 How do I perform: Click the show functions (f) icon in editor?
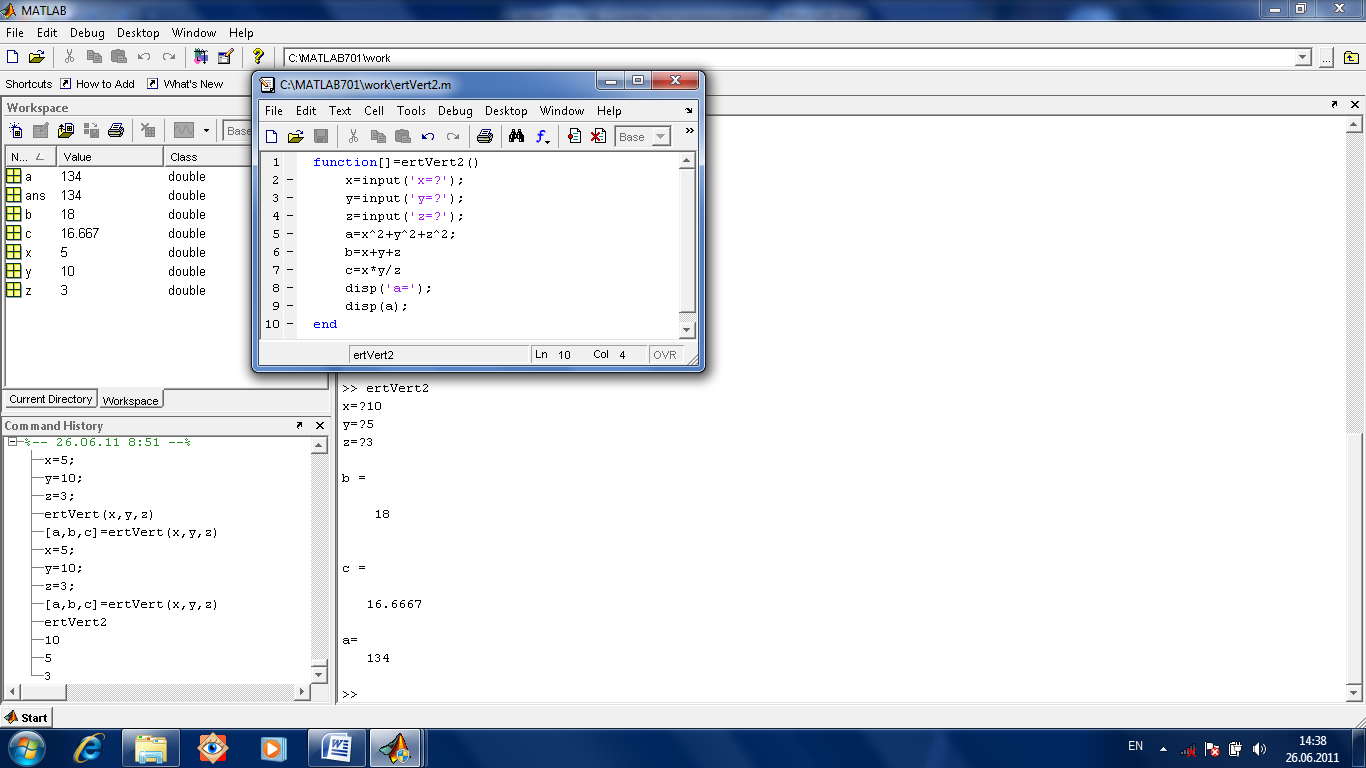coord(542,137)
